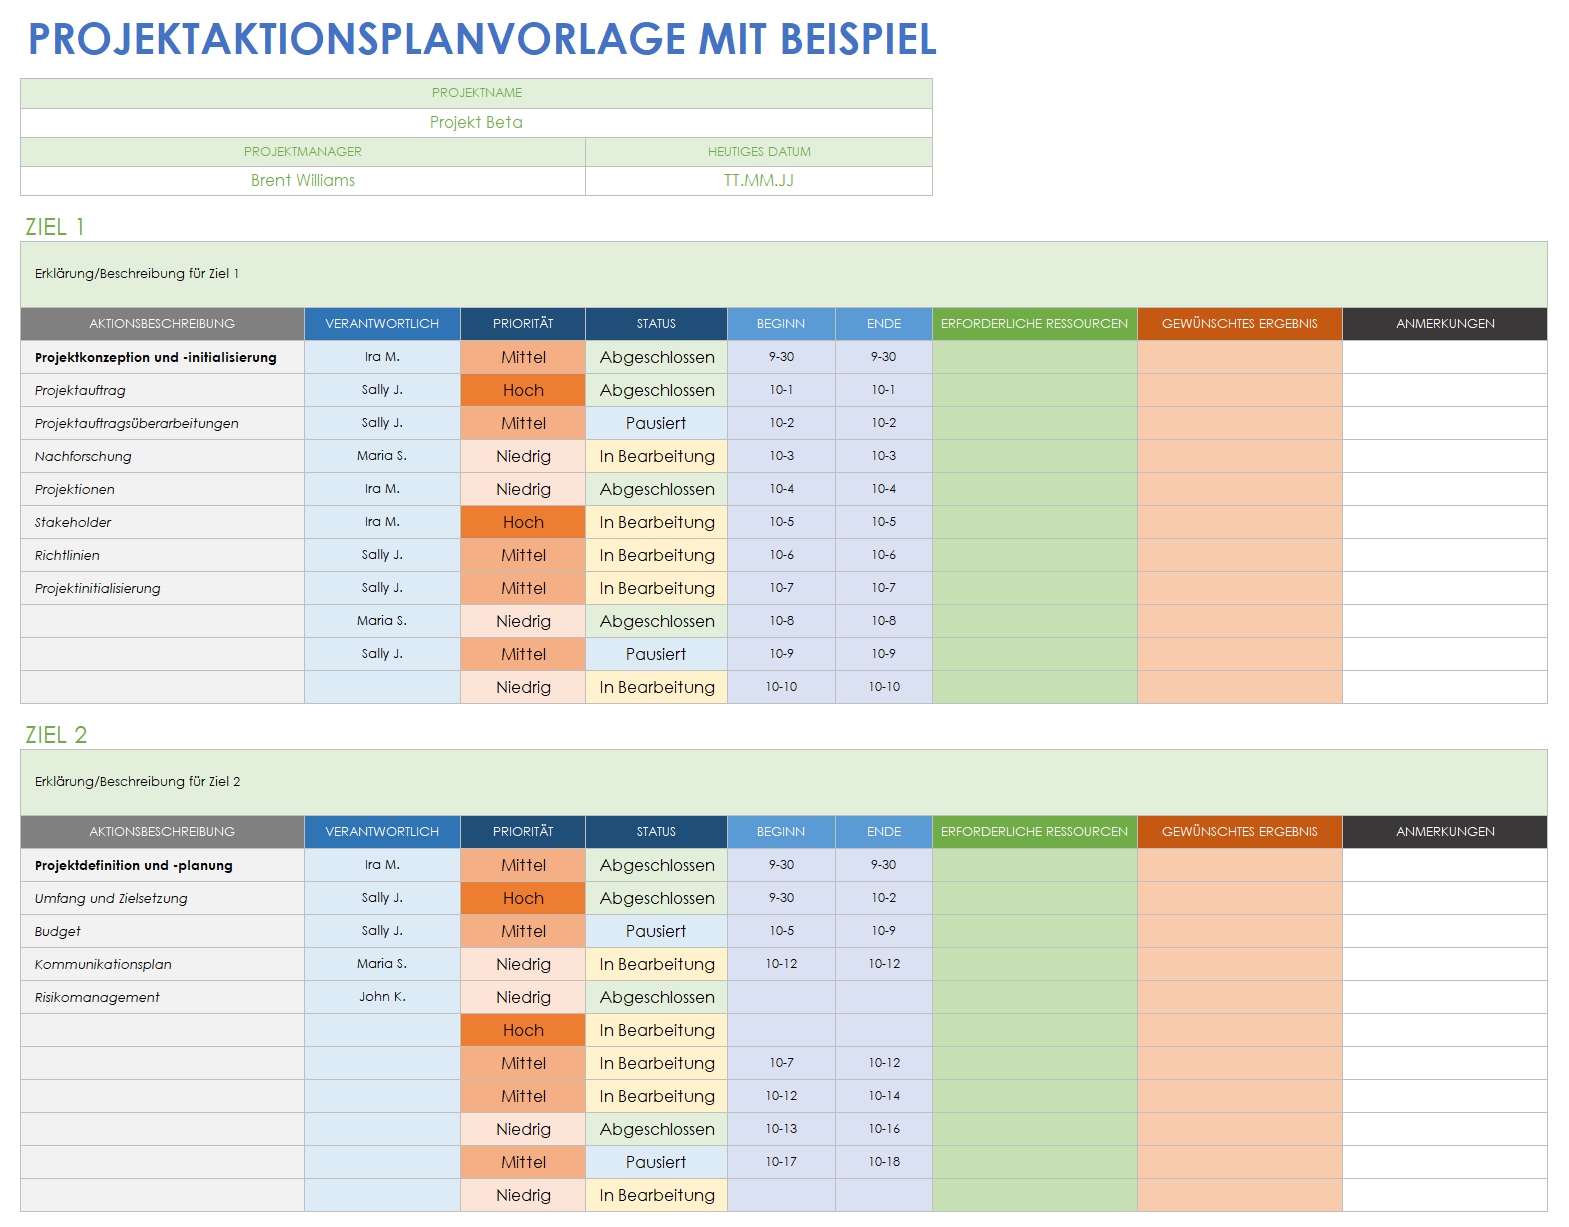Click BEGINN header in Ziel 2 table

point(781,832)
